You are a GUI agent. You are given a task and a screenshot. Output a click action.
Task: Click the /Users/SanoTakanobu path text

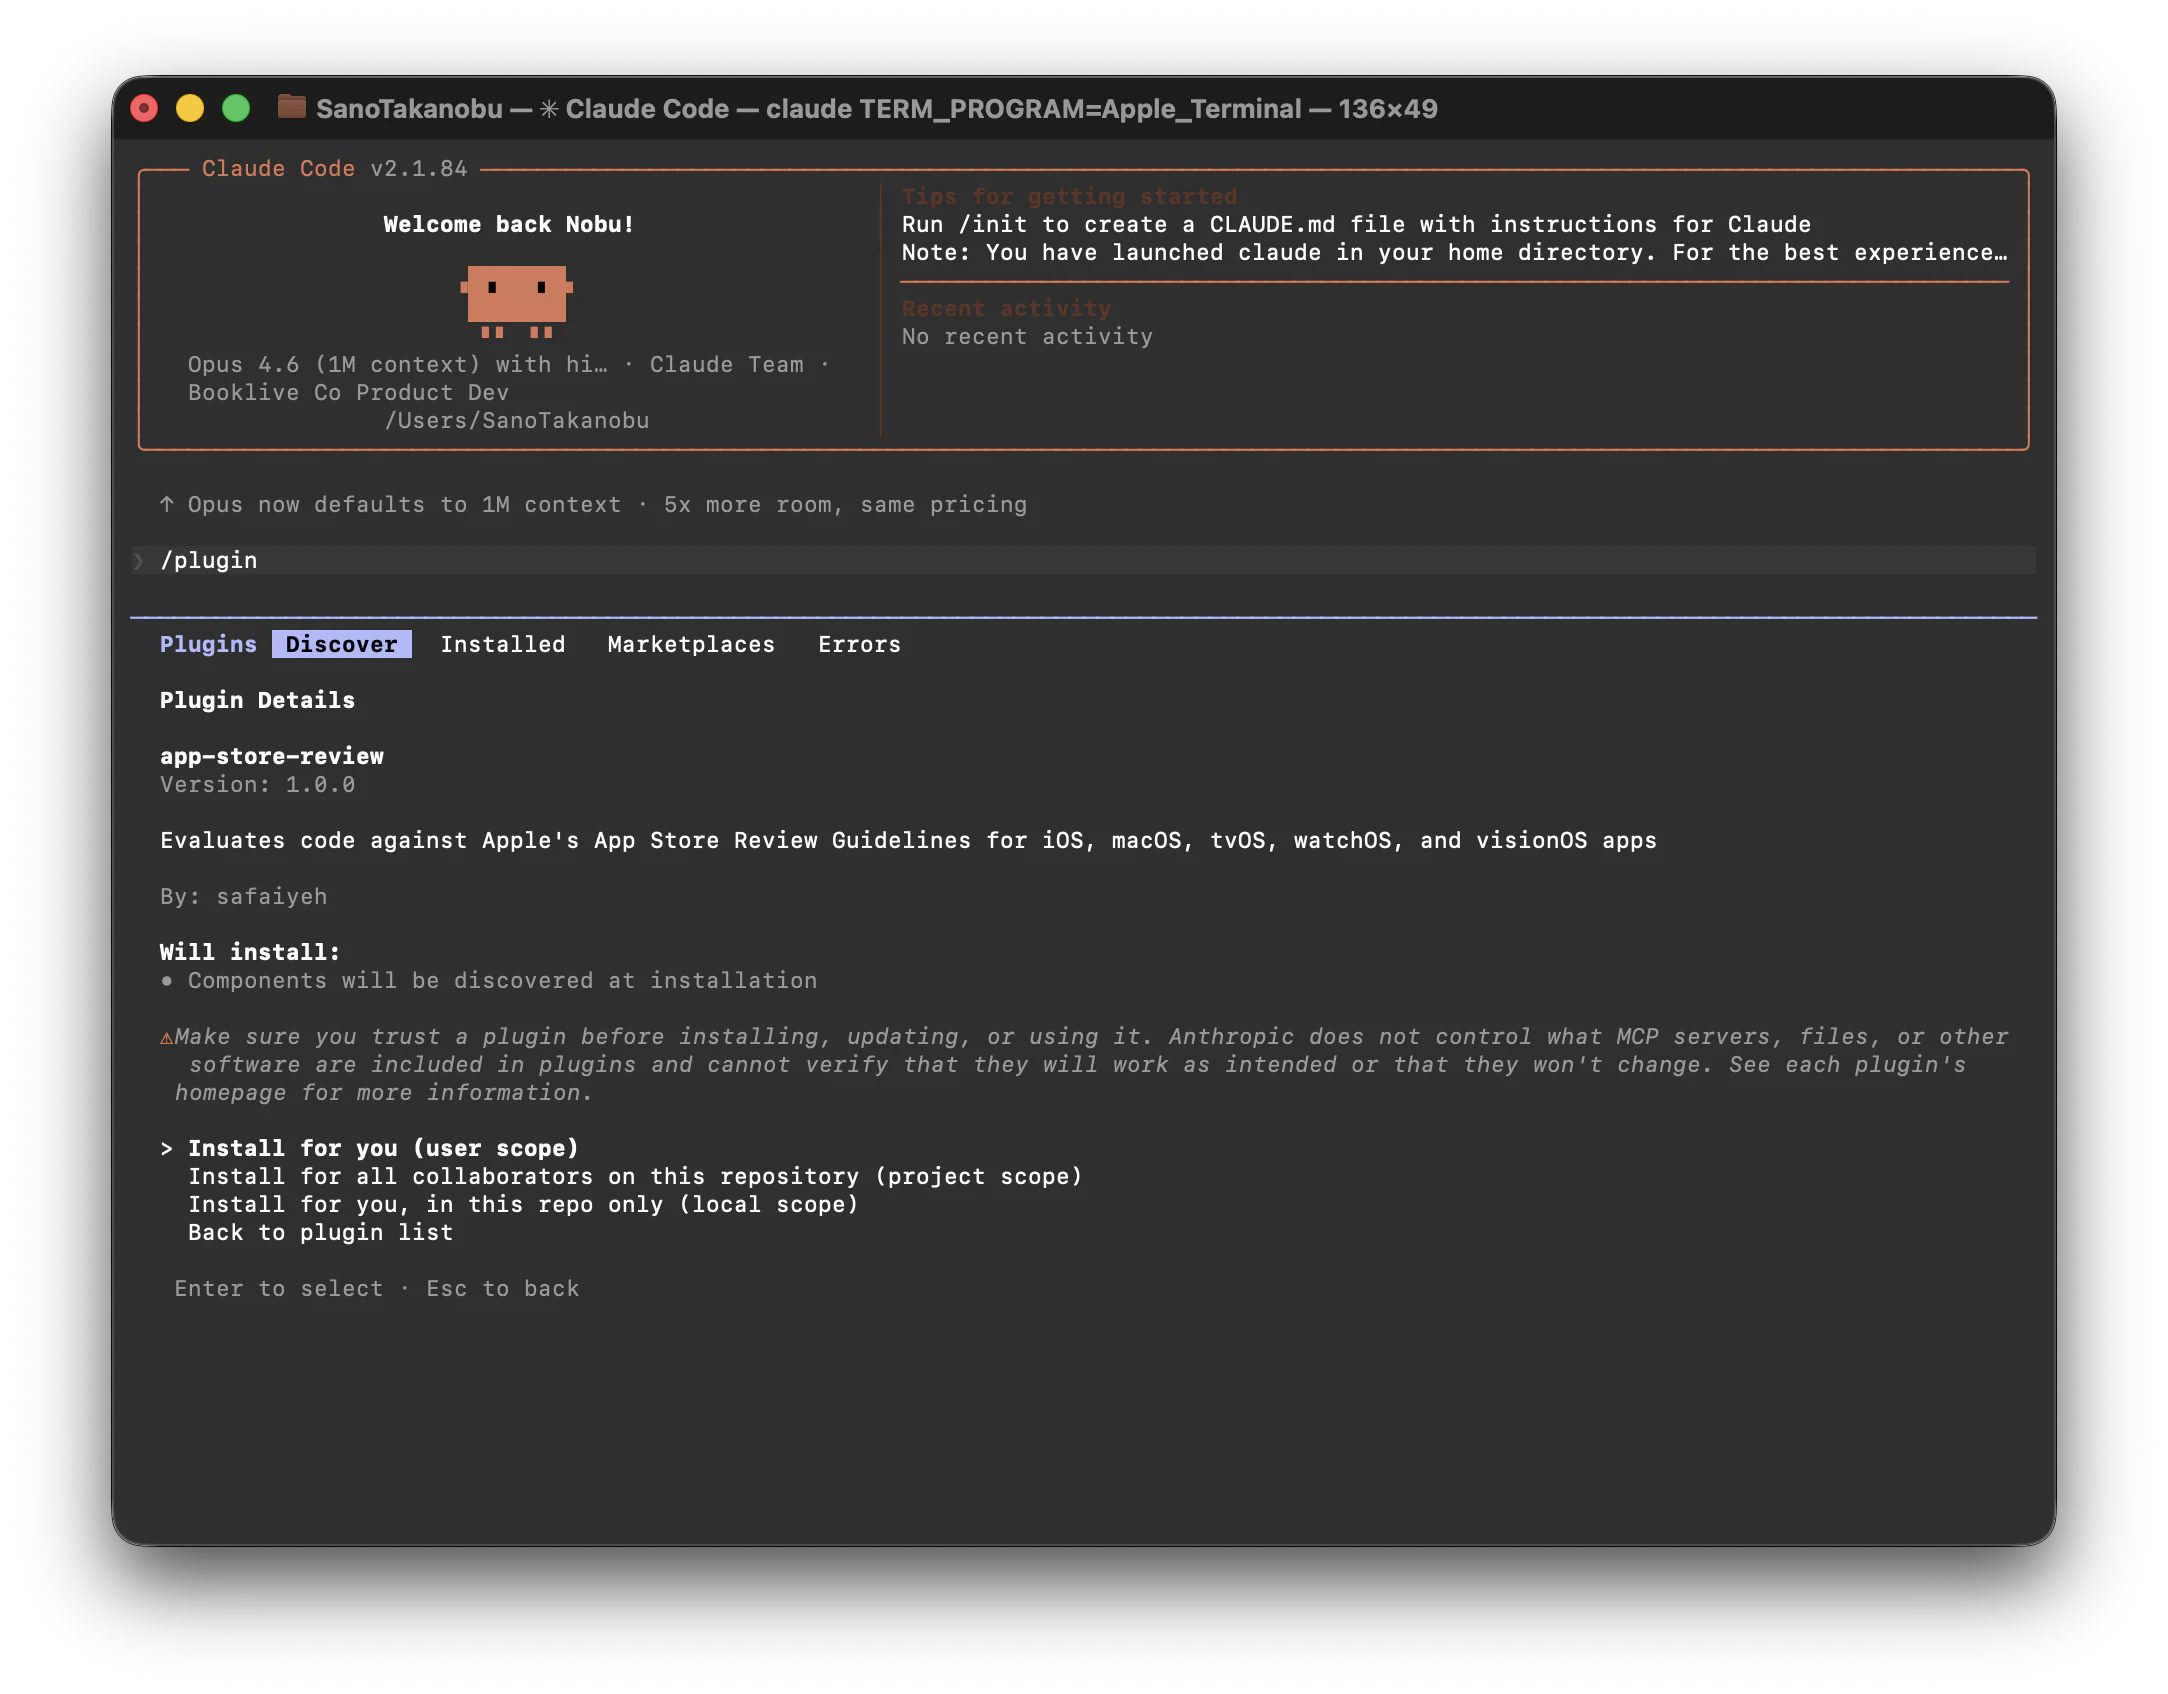coord(517,420)
